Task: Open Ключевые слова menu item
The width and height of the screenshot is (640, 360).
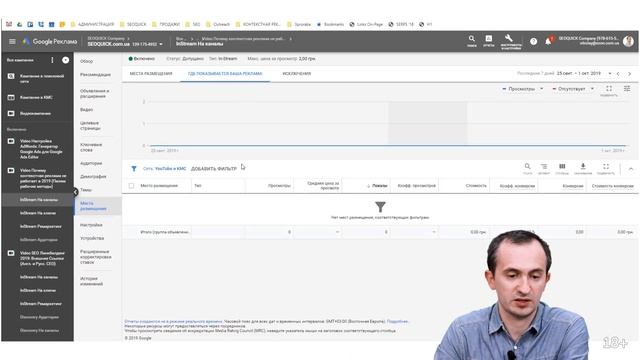Action: coord(91,147)
